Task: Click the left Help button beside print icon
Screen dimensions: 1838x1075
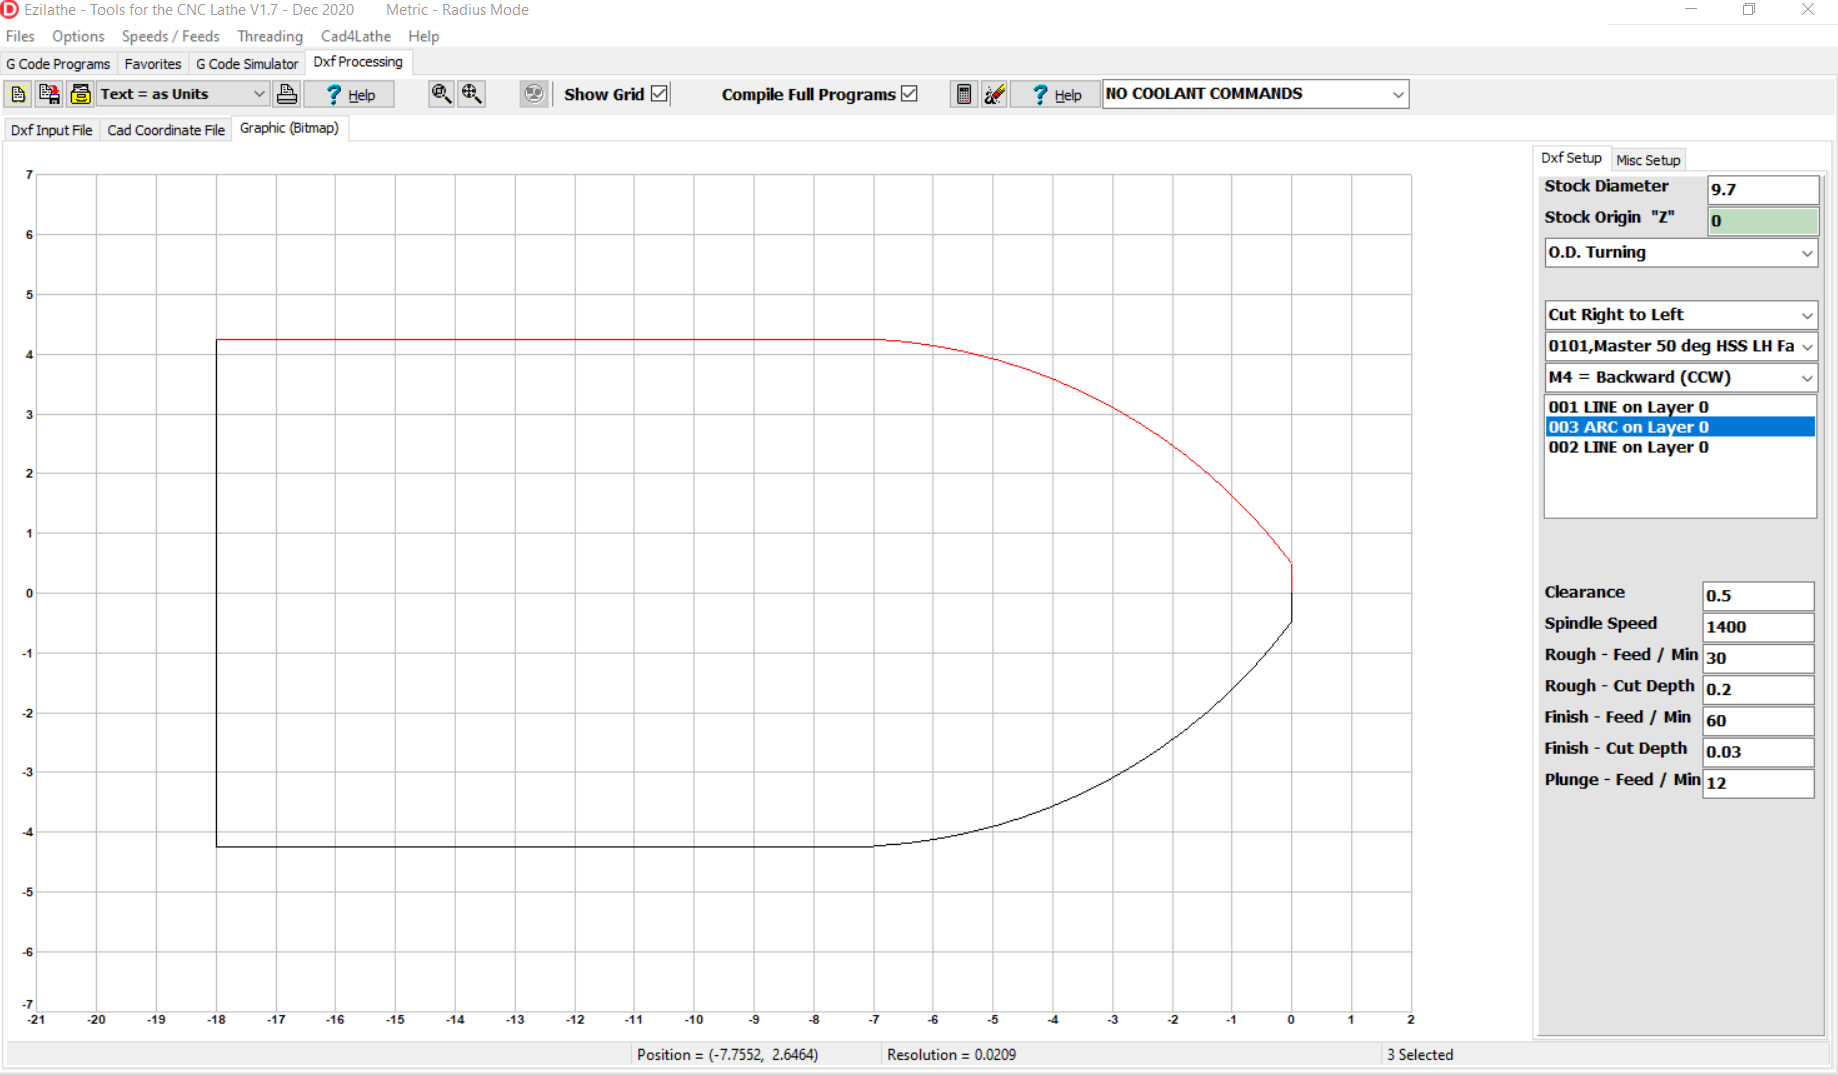Action: [x=350, y=94]
